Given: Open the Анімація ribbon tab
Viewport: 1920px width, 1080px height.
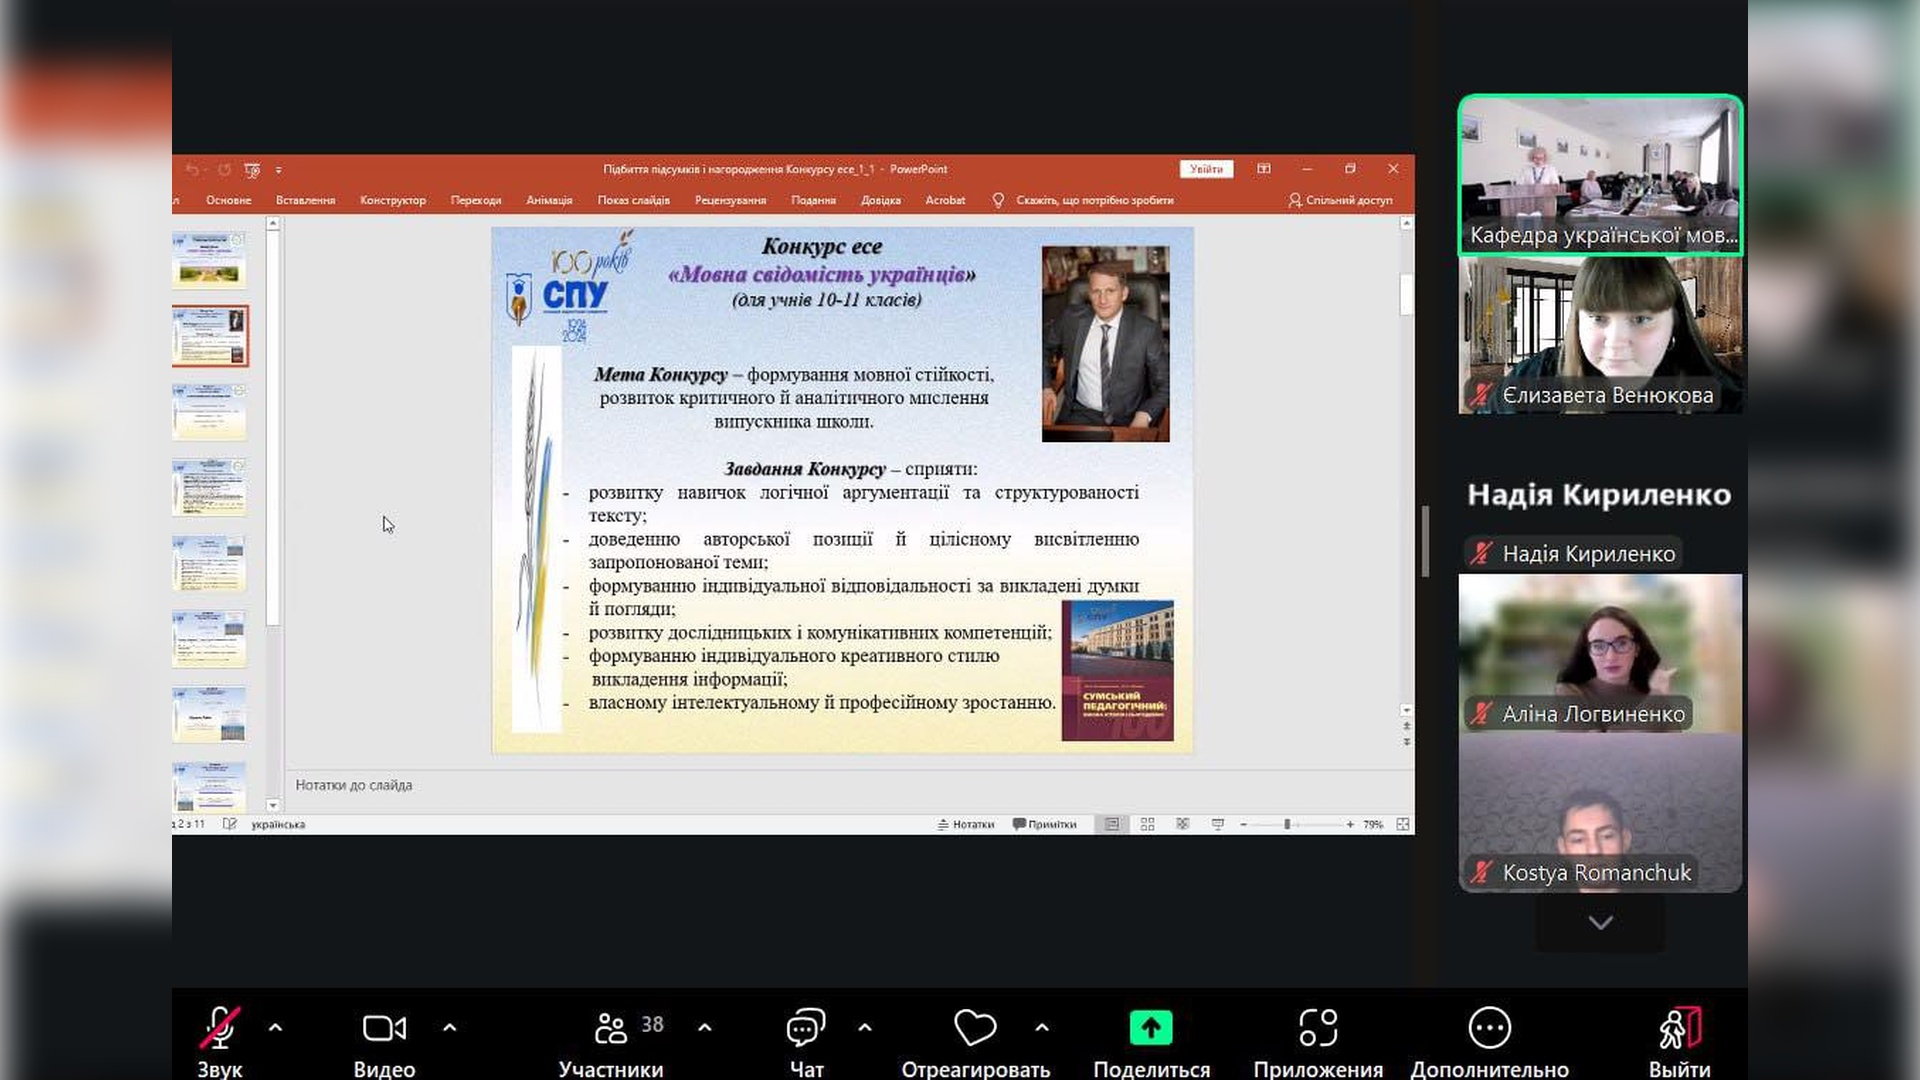Looking at the screenshot, I should coord(549,200).
